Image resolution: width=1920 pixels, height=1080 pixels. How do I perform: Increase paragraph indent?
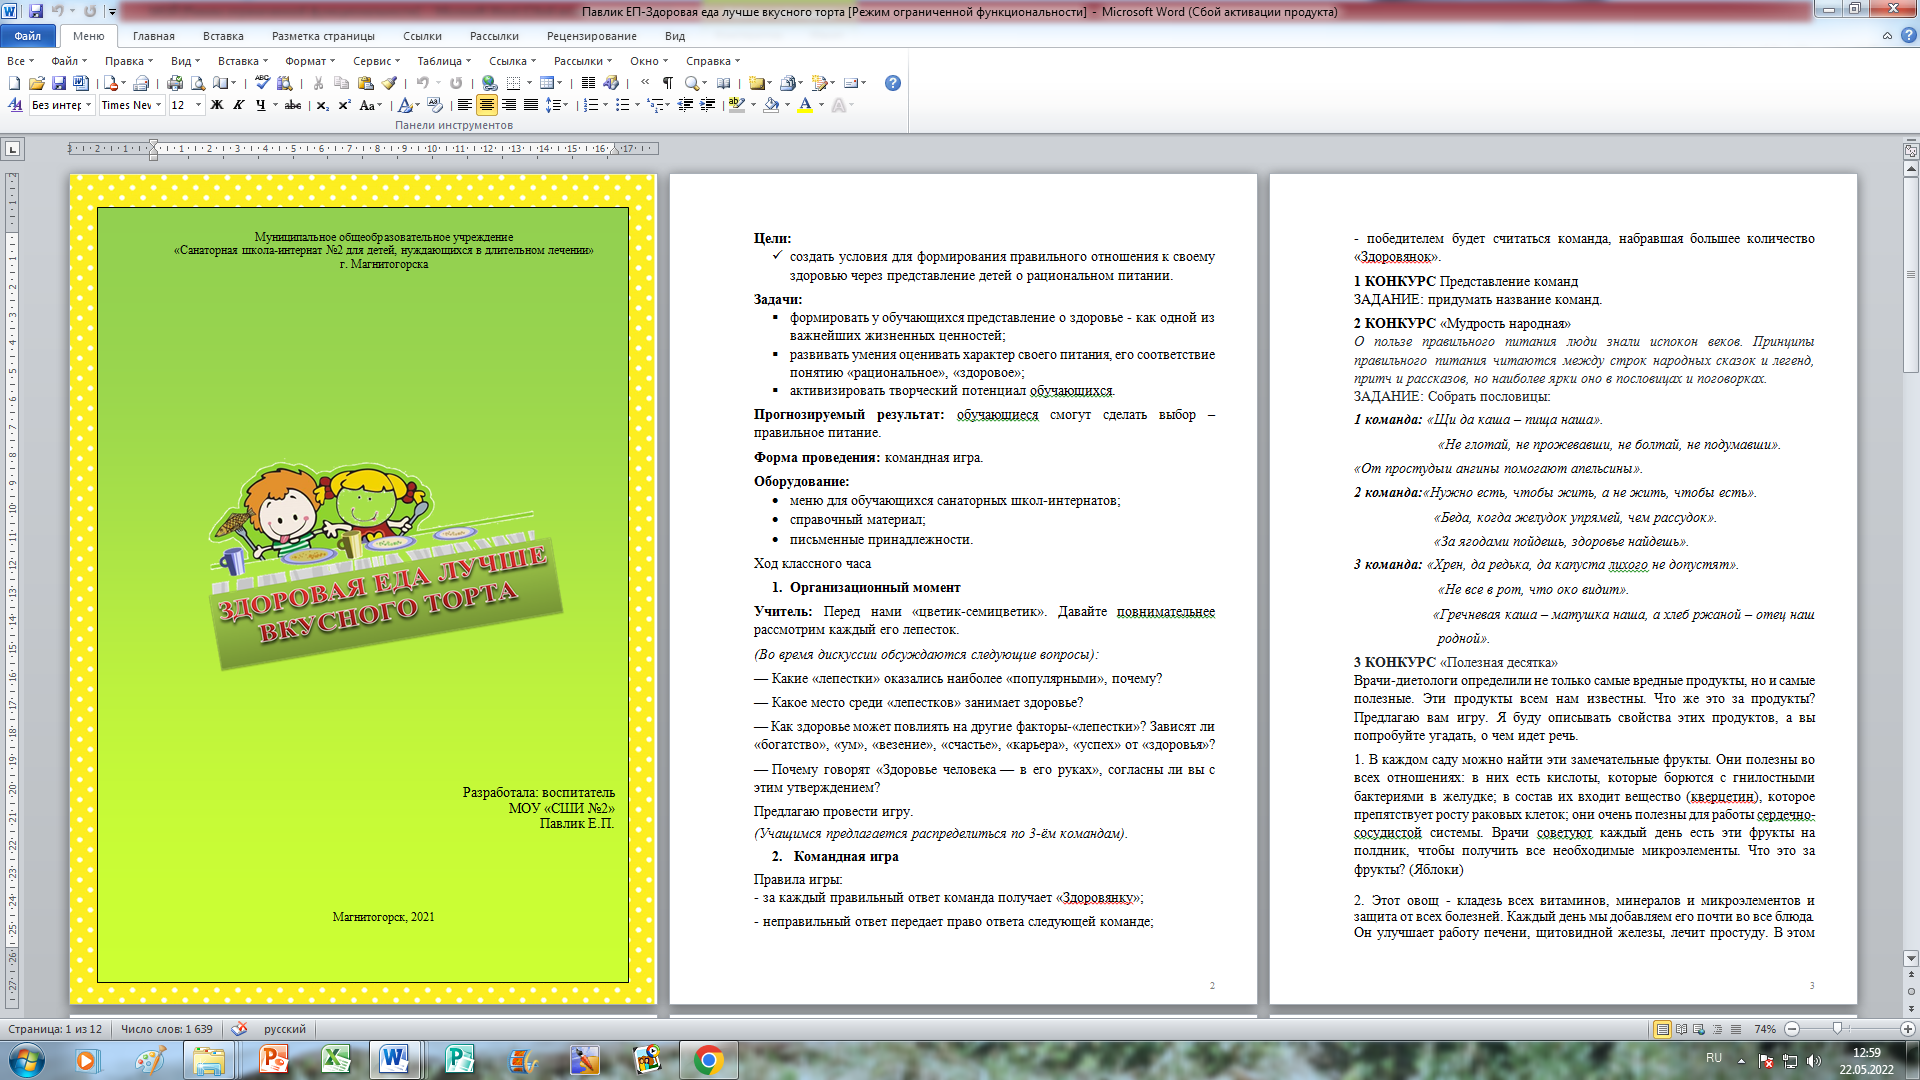point(707,105)
